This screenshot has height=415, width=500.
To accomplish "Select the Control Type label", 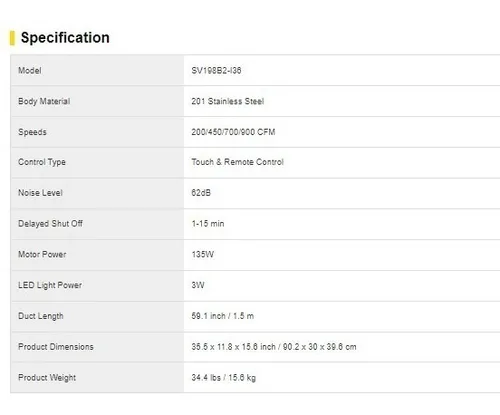I will (x=42, y=162).
